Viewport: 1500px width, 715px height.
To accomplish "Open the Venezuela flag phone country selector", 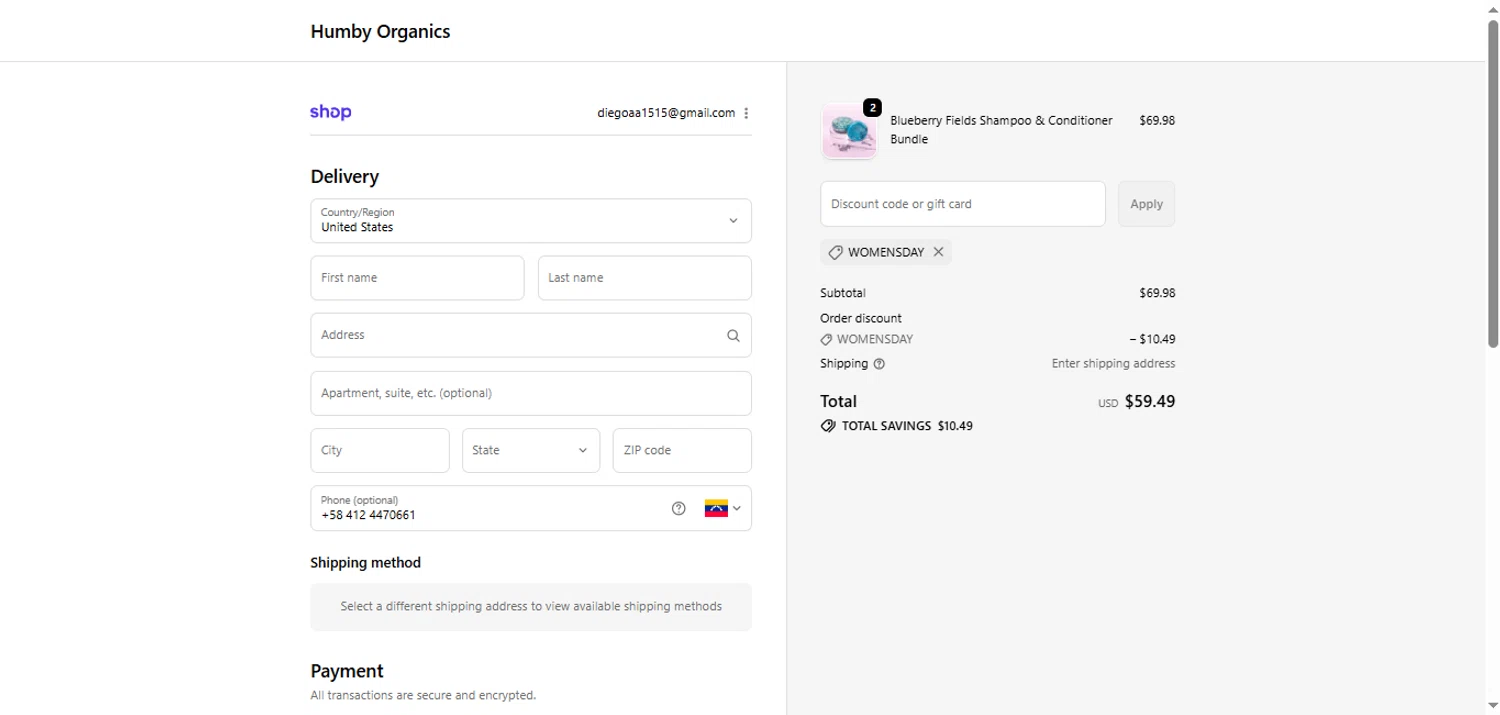I will [x=723, y=508].
